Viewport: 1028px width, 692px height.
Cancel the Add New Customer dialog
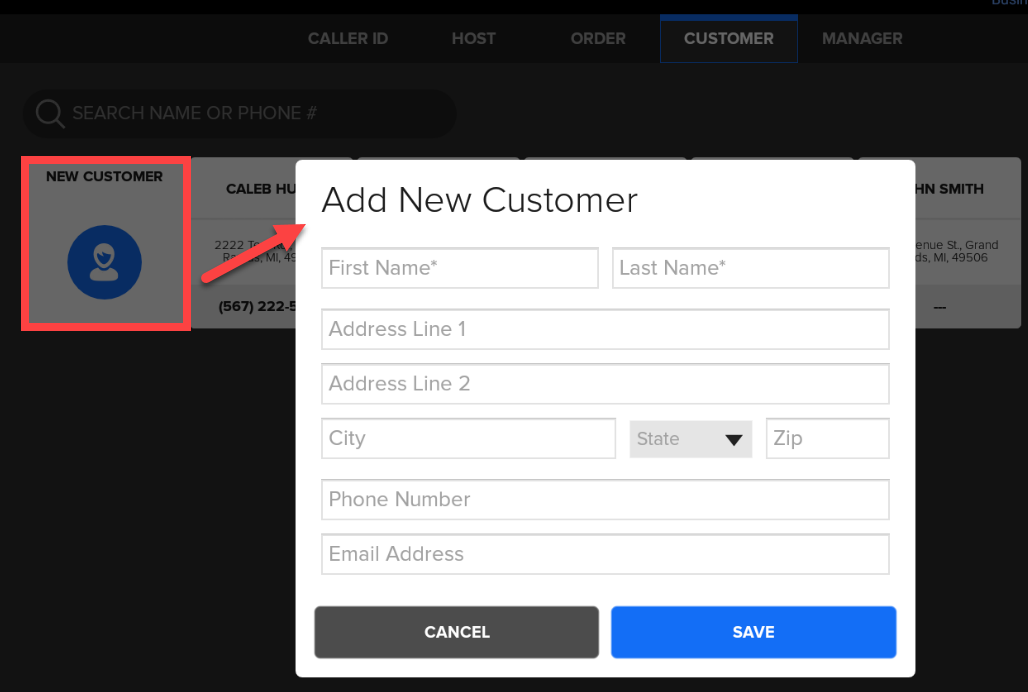tap(456, 632)
